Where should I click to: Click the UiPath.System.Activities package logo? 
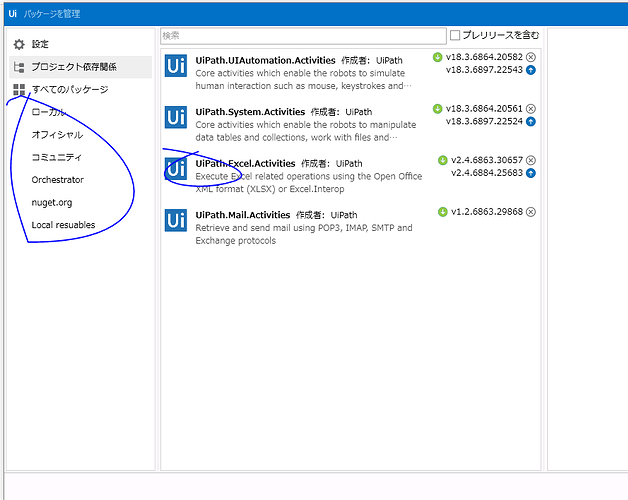click(176, 117)
